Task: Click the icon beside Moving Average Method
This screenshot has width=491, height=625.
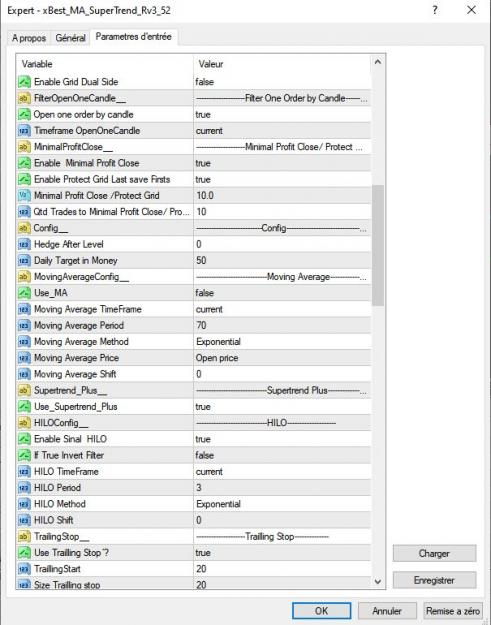Action: (24, 342)
